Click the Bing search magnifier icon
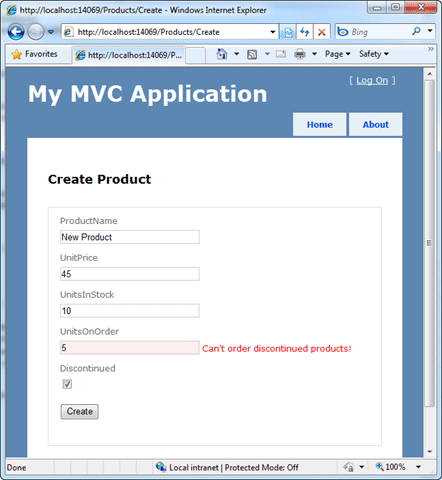Screen dimensions: 442x480 tap(416, 32)
